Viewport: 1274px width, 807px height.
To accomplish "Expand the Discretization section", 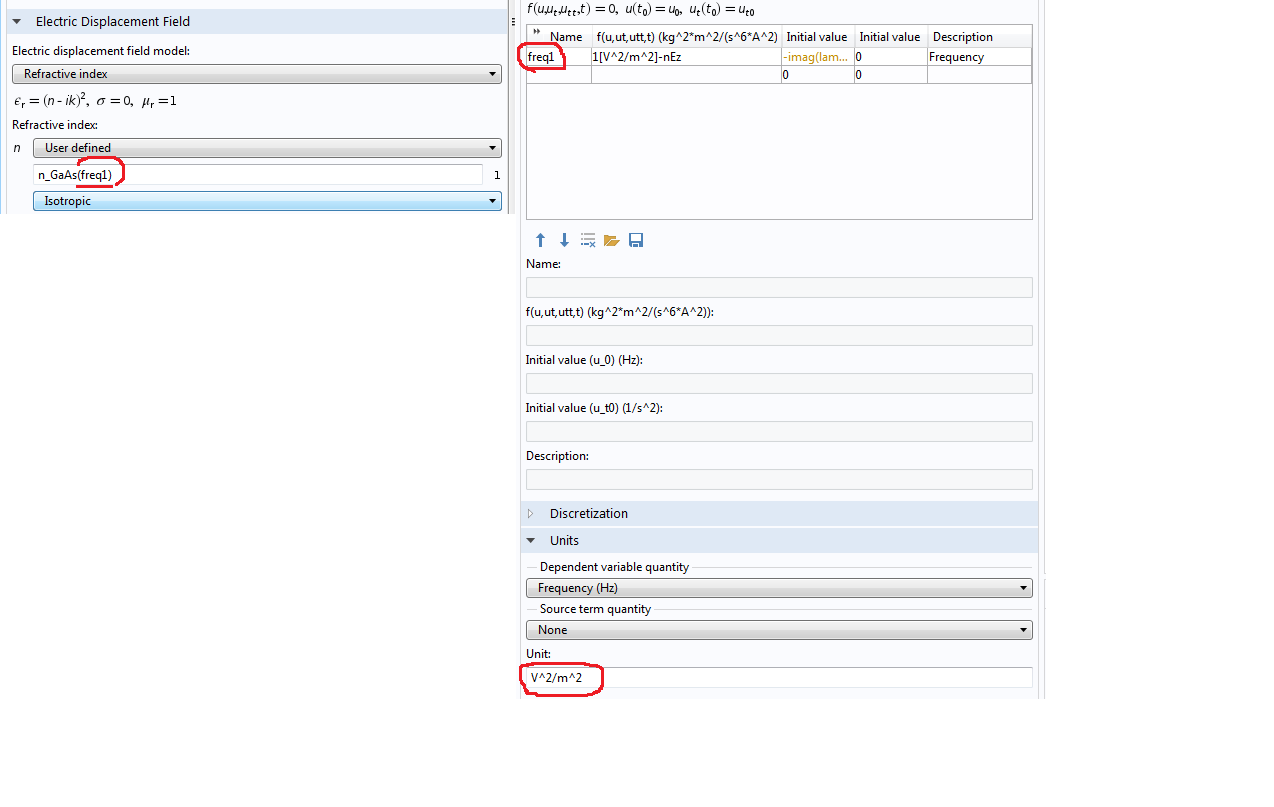I will (x=532, y=514).
